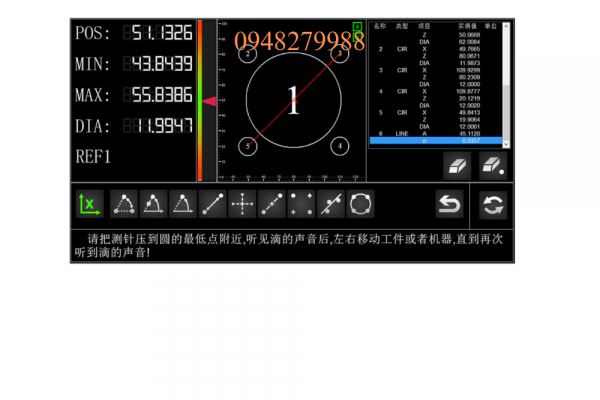Select the three-point dashed triangle arc tool

pos(124,204)
